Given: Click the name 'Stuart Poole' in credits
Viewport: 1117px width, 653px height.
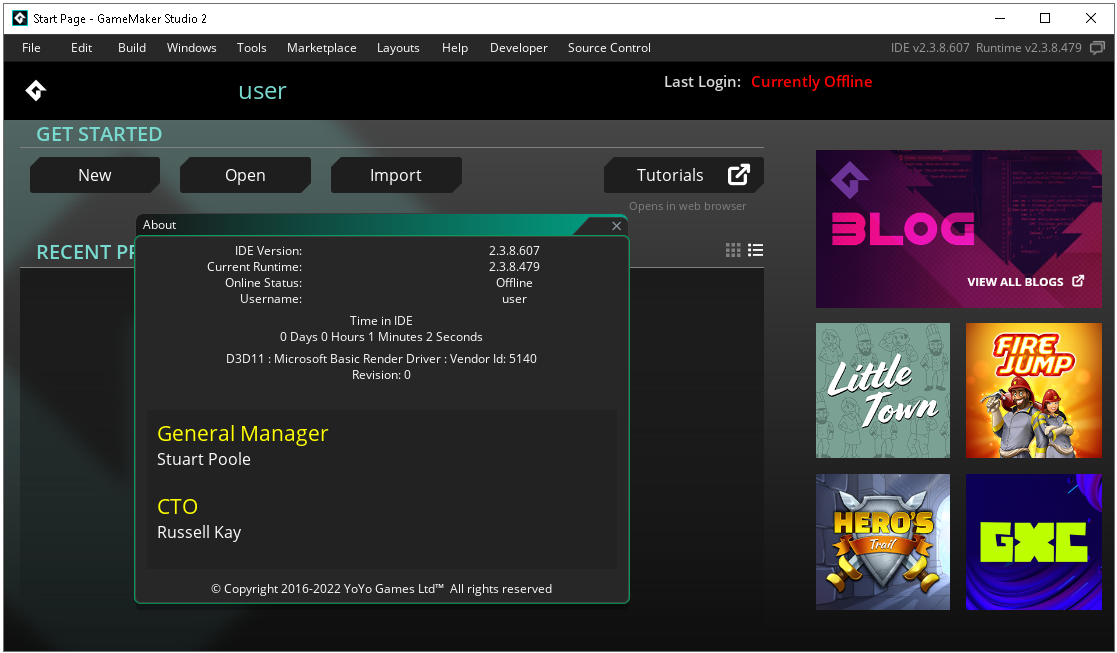Looking at the screenshot, I should (204, 459).
